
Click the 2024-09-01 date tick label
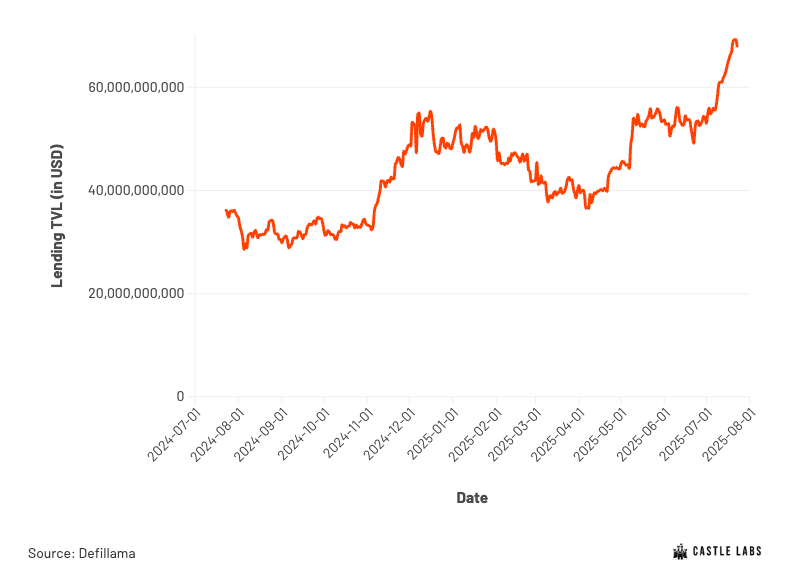pyautogui.click(x=261, y=435)
